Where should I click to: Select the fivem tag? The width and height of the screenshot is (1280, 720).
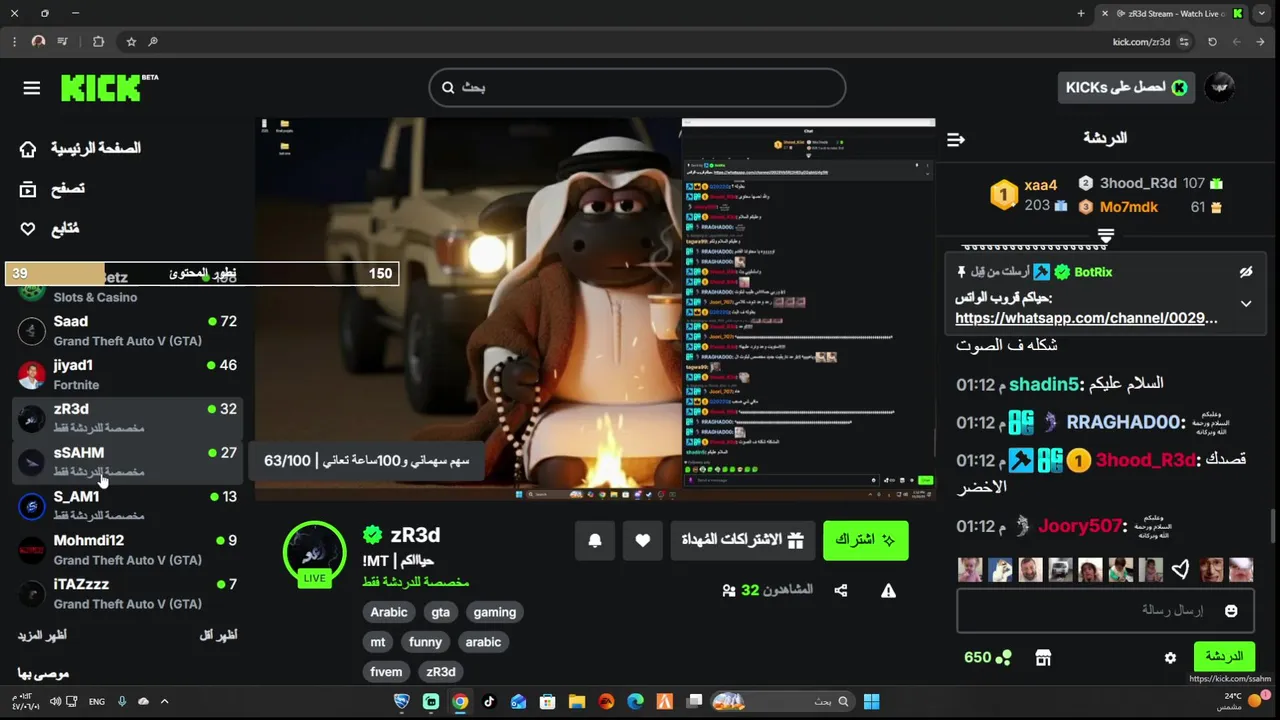[386, 672]
